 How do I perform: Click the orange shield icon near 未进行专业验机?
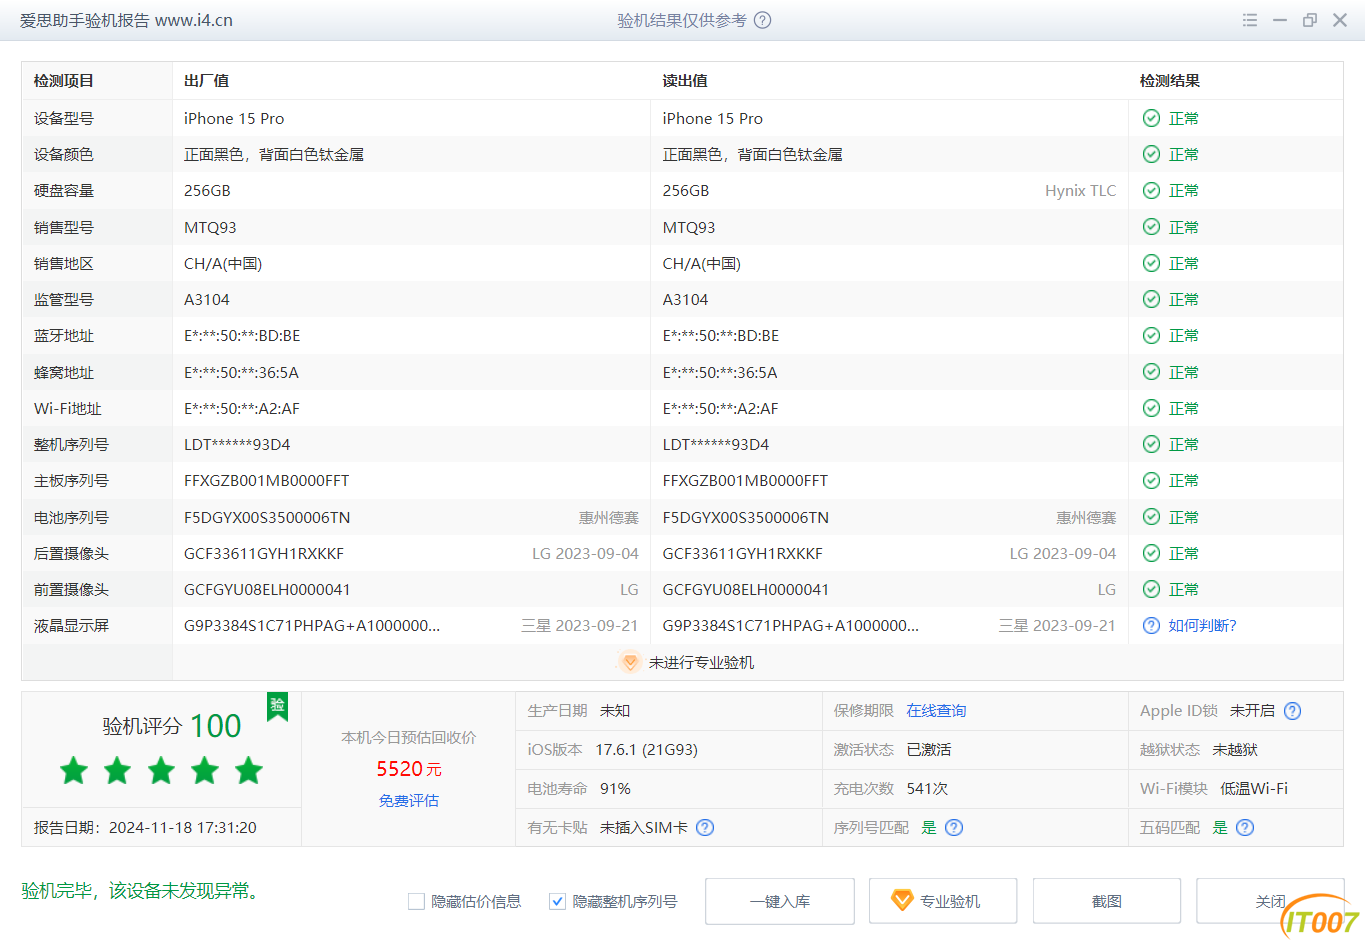629,662
